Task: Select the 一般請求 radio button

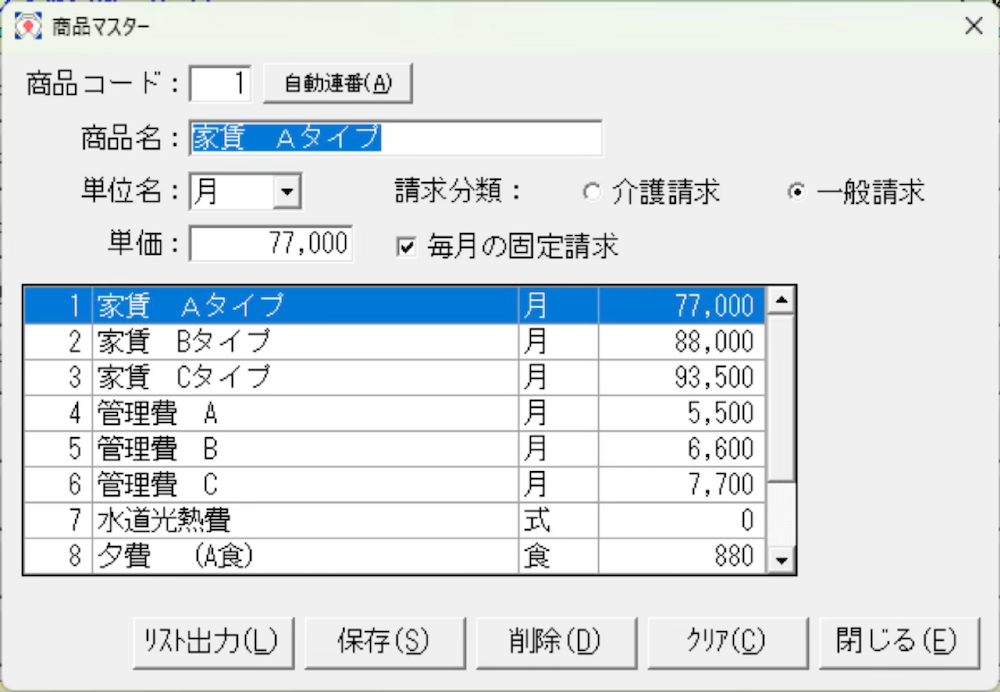Action: tap(796, 193)
